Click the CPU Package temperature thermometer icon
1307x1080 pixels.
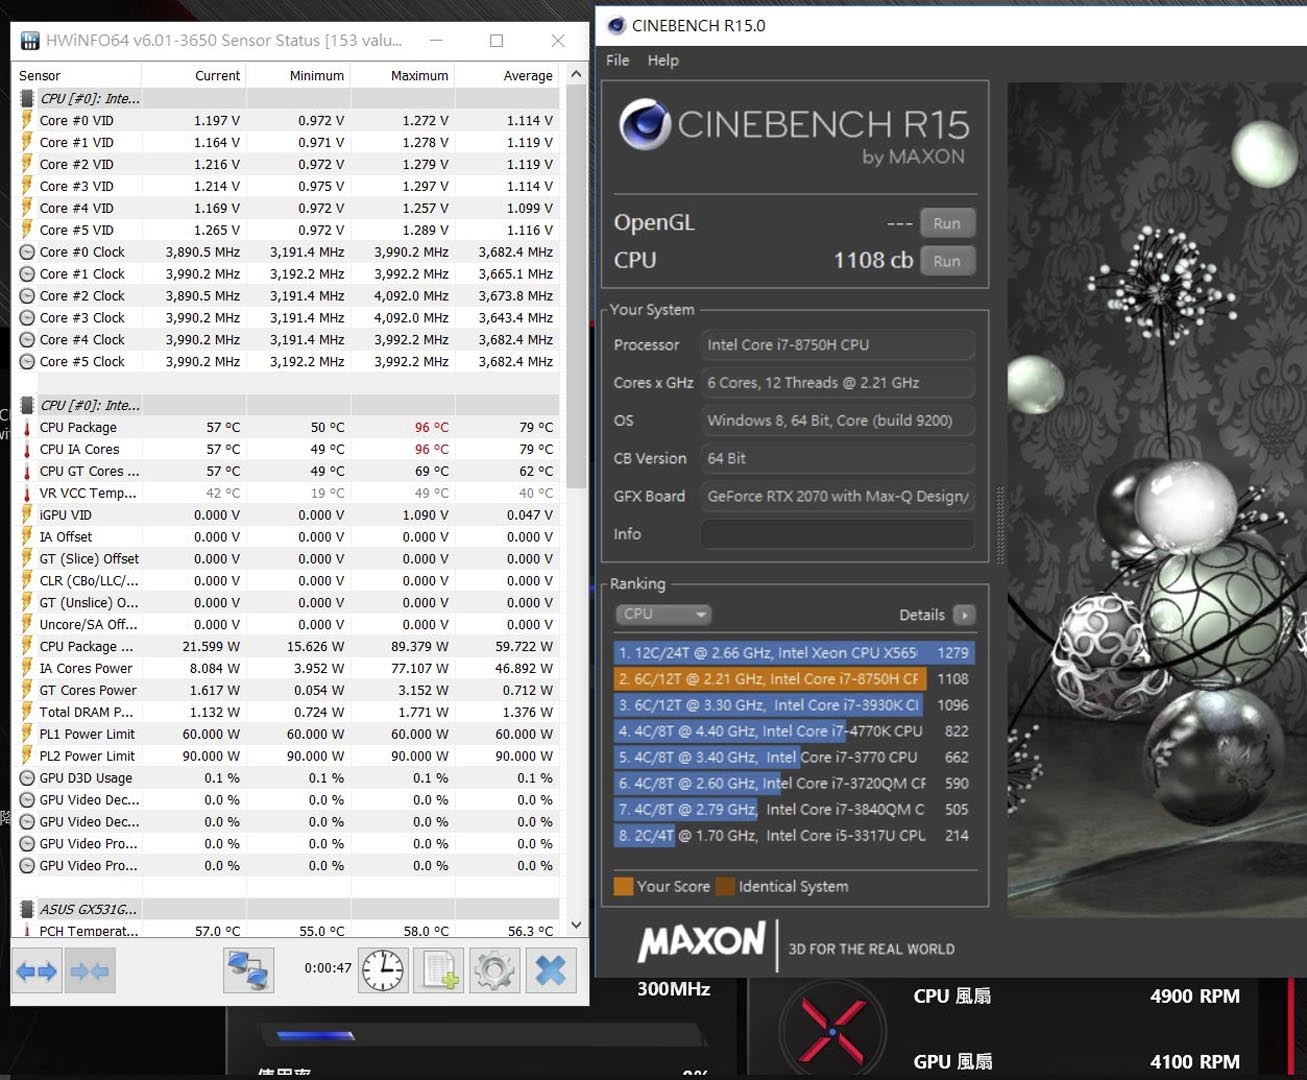tap(27, 427)
